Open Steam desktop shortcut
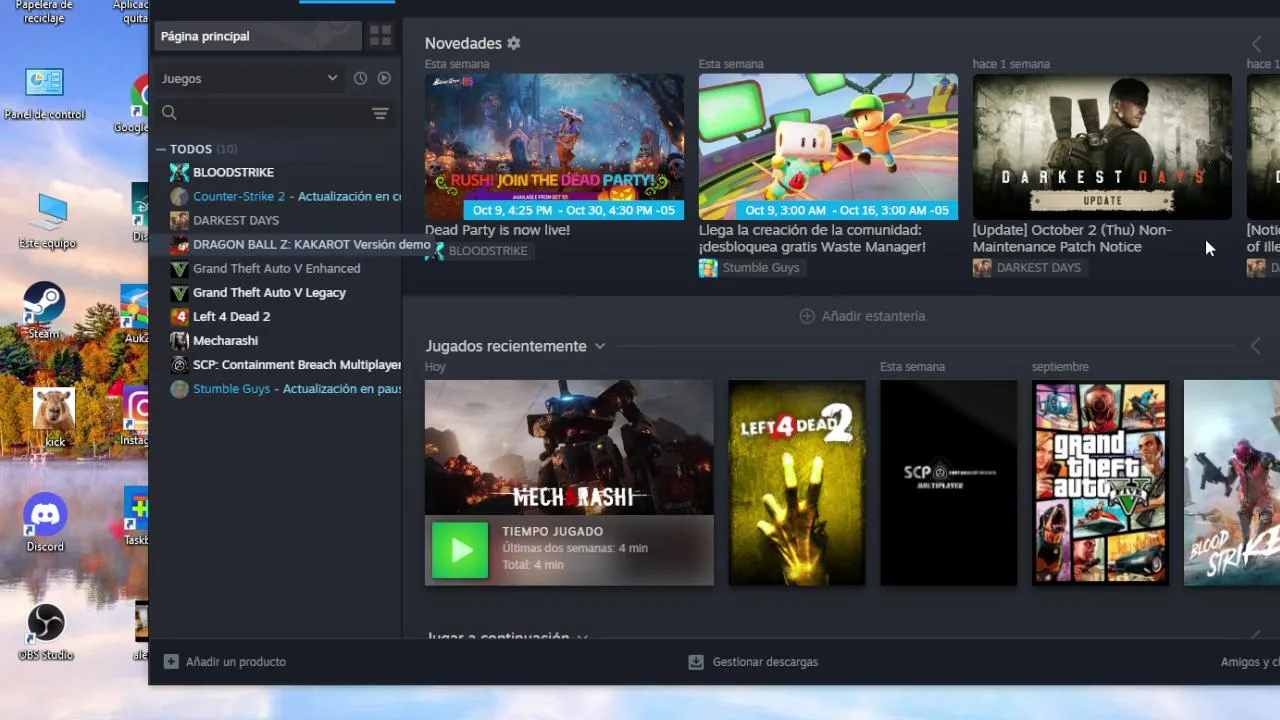Image resolution: width=1280 pixels, height=720 pixels. pyautogui.click(x=44, y=311)
